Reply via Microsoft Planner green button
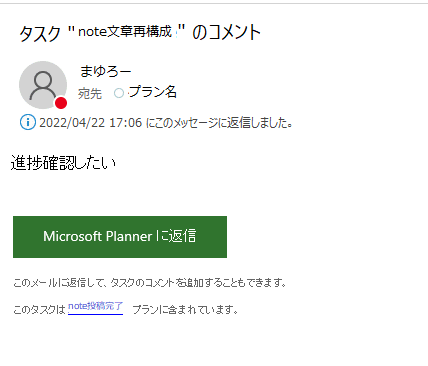The image size is (428, 366). pos(120,237)
